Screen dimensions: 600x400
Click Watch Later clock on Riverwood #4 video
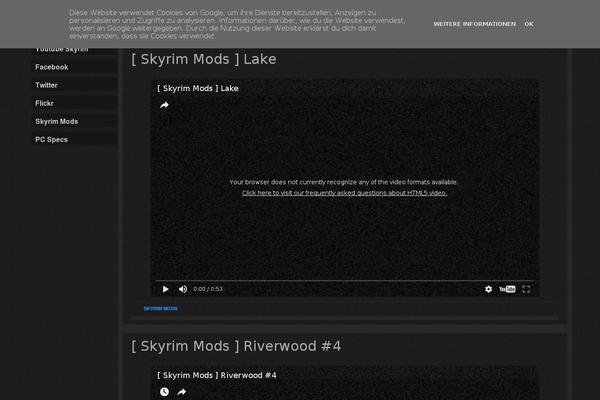[x=164, y=392]
